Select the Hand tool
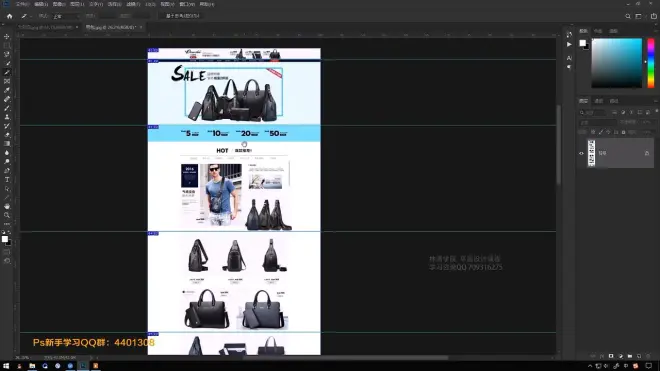Screen dimensions: 660x371 click(x=7, y=206)
